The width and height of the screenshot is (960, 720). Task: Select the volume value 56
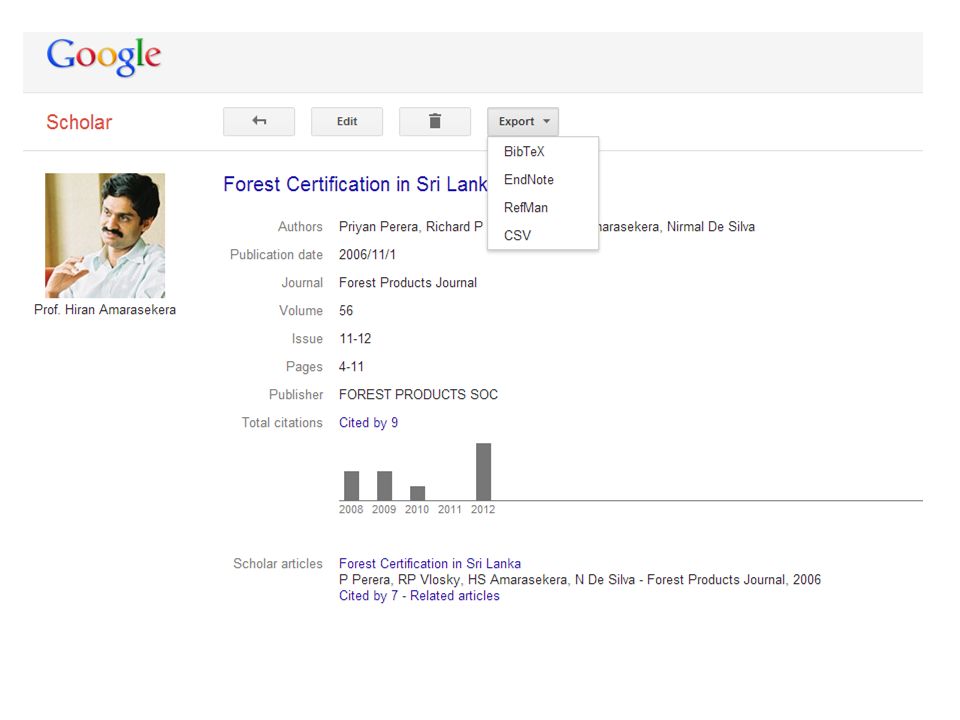[x=346, y=310]
